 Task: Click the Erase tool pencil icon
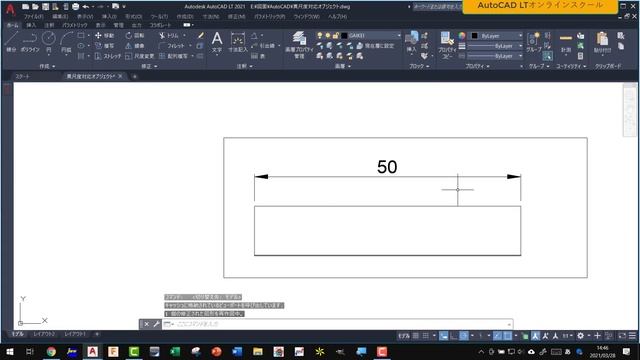(200, 36)
